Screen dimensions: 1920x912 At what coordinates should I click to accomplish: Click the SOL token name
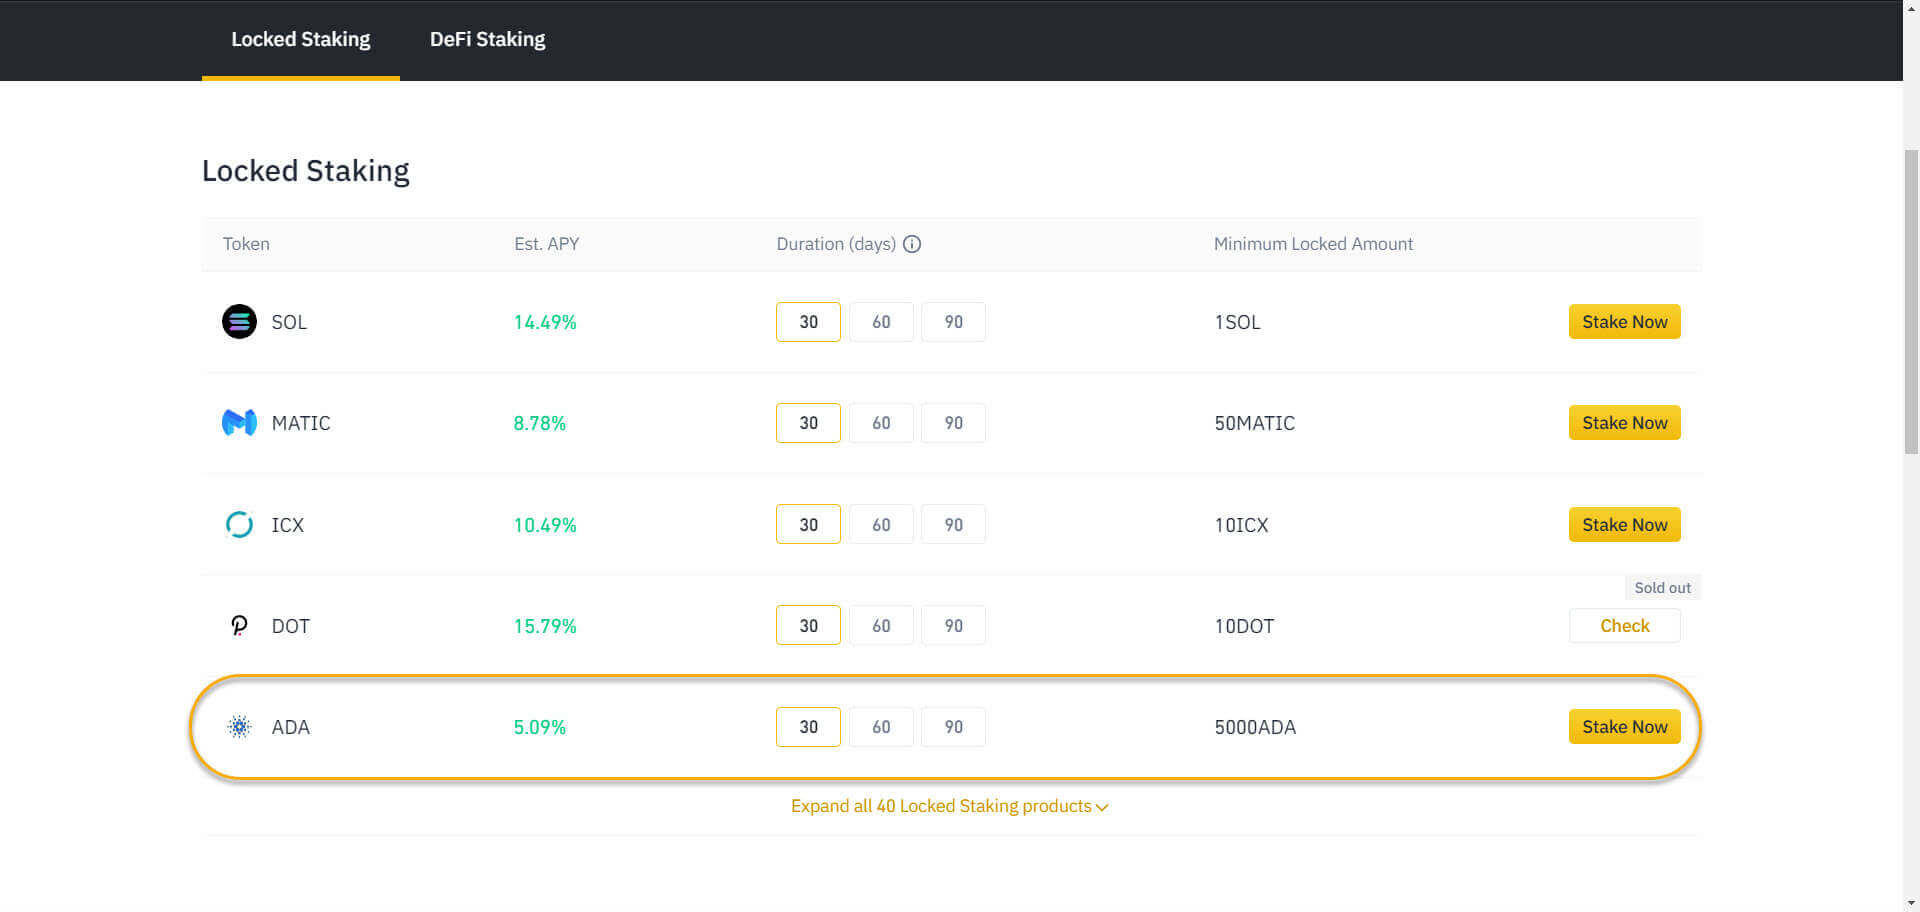click(289, 322)
